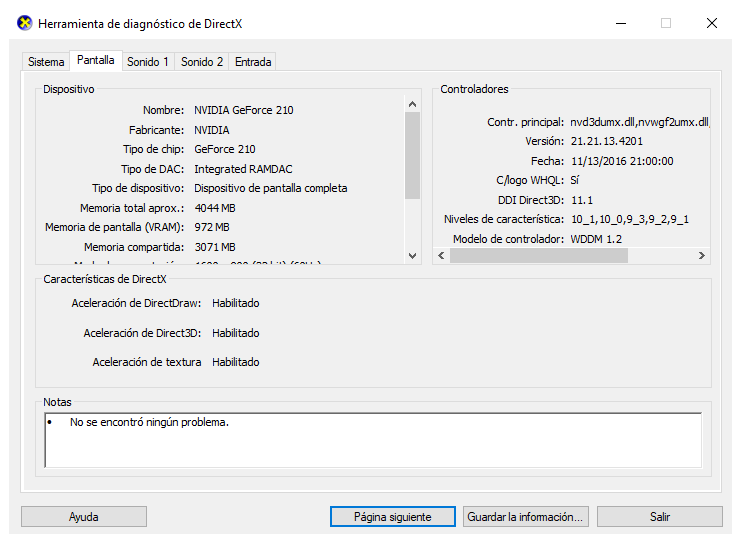Click the note 'No se encontró ningún problema.'
This screenshot has height=534, width=750.
pyautogui.click(x=149, y=422)
